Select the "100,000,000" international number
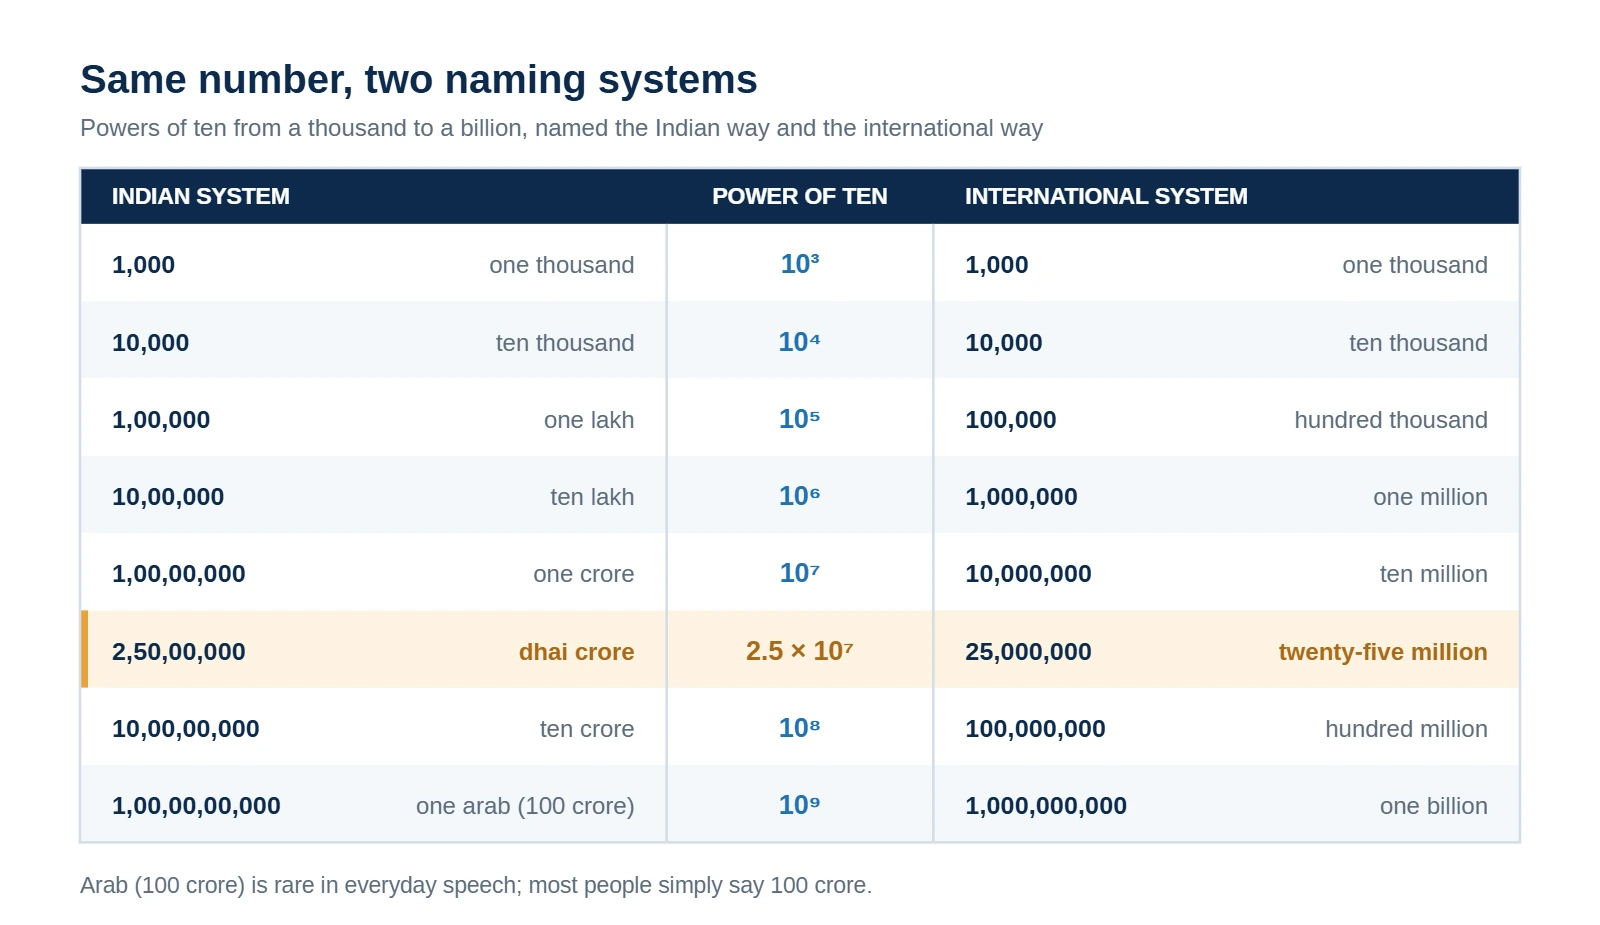The image size is (1600, 925). click(x=1035, y=729)
